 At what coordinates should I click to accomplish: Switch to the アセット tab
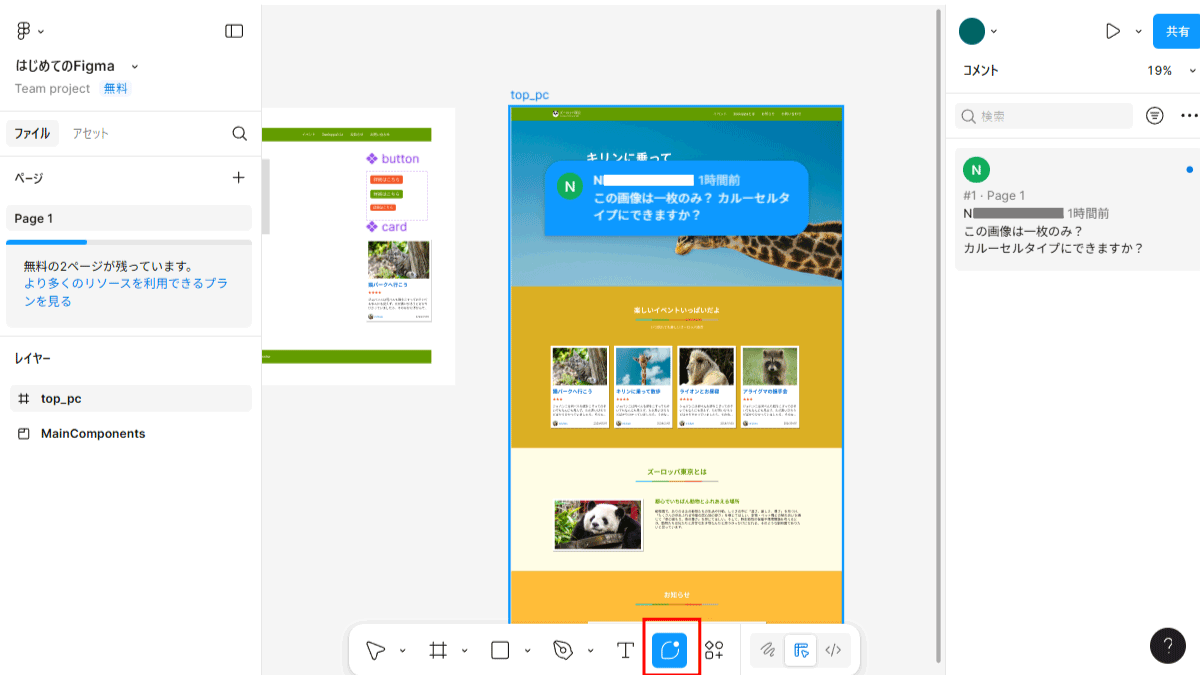click(x=90, y=133)
